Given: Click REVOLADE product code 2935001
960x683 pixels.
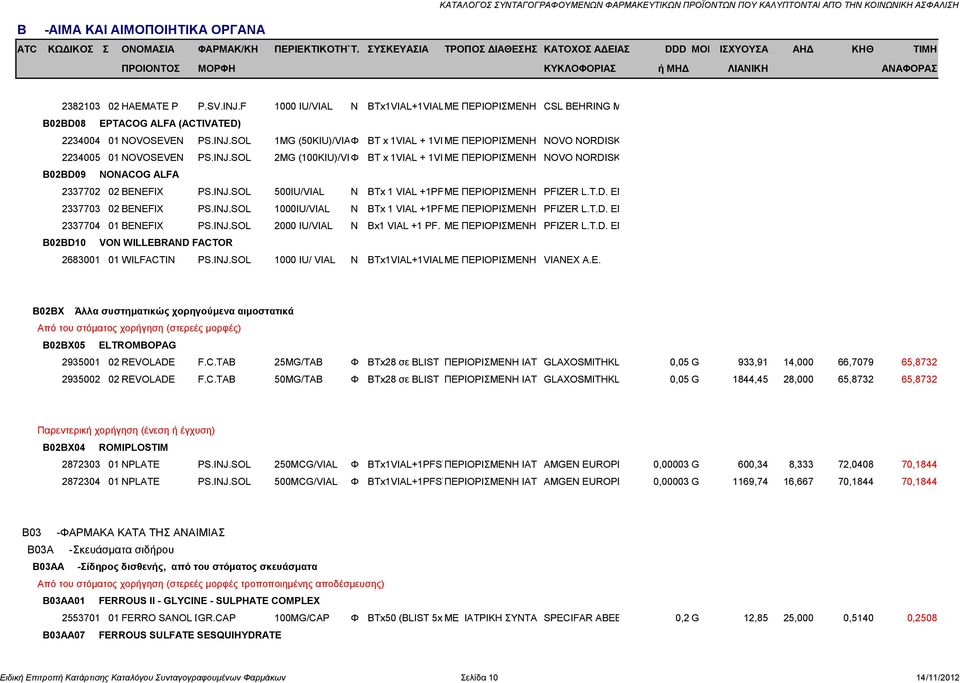Looking at the screenshot, I should tap(81, 362).
